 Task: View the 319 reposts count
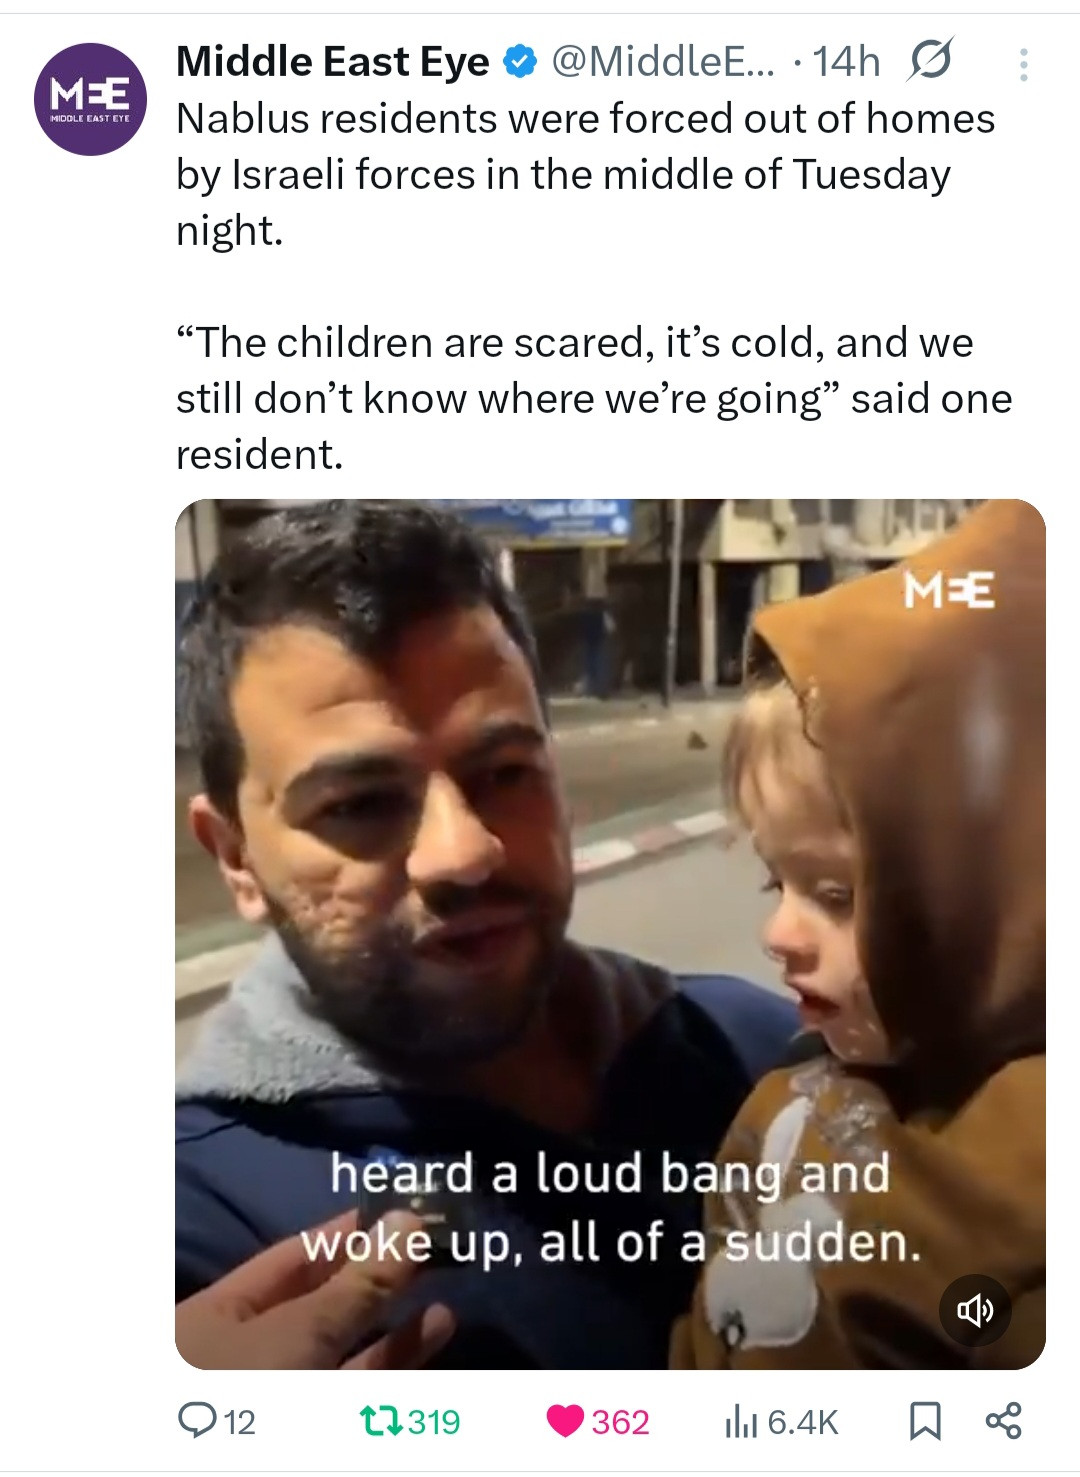[x=434, y=1421]
